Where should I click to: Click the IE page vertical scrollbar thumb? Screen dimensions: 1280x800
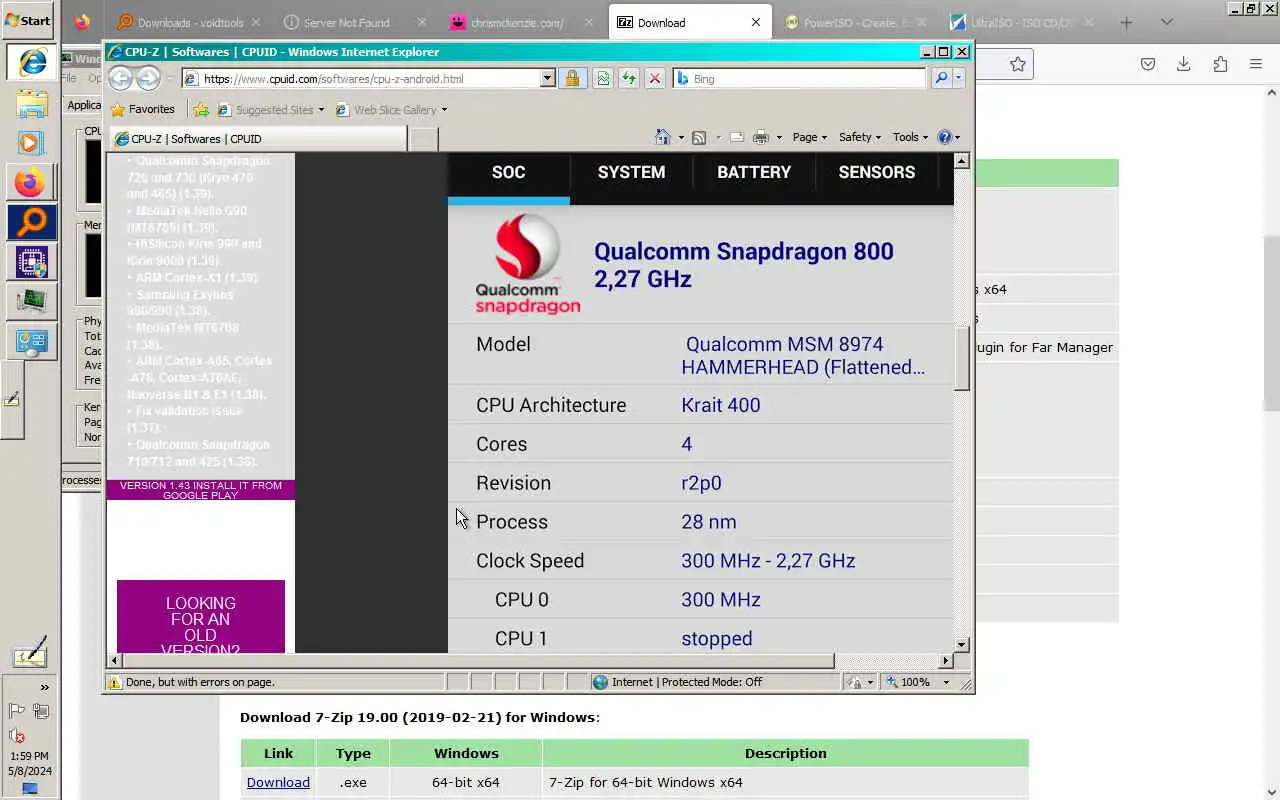click(961, 358)
